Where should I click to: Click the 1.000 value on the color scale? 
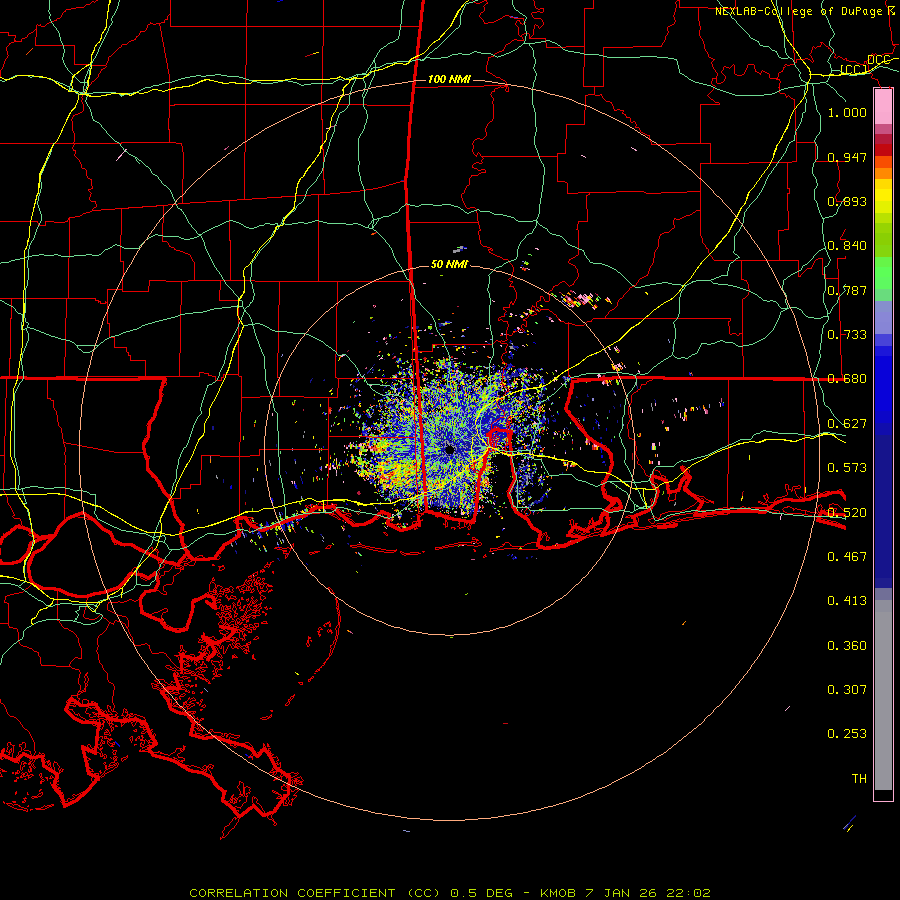[x=847, y=112]
